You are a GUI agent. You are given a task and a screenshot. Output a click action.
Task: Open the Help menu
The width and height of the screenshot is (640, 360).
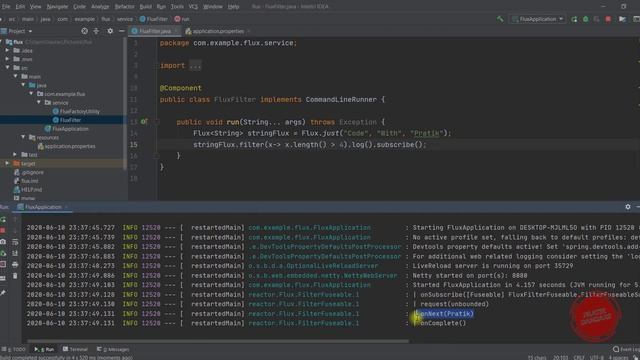(233, 7)
